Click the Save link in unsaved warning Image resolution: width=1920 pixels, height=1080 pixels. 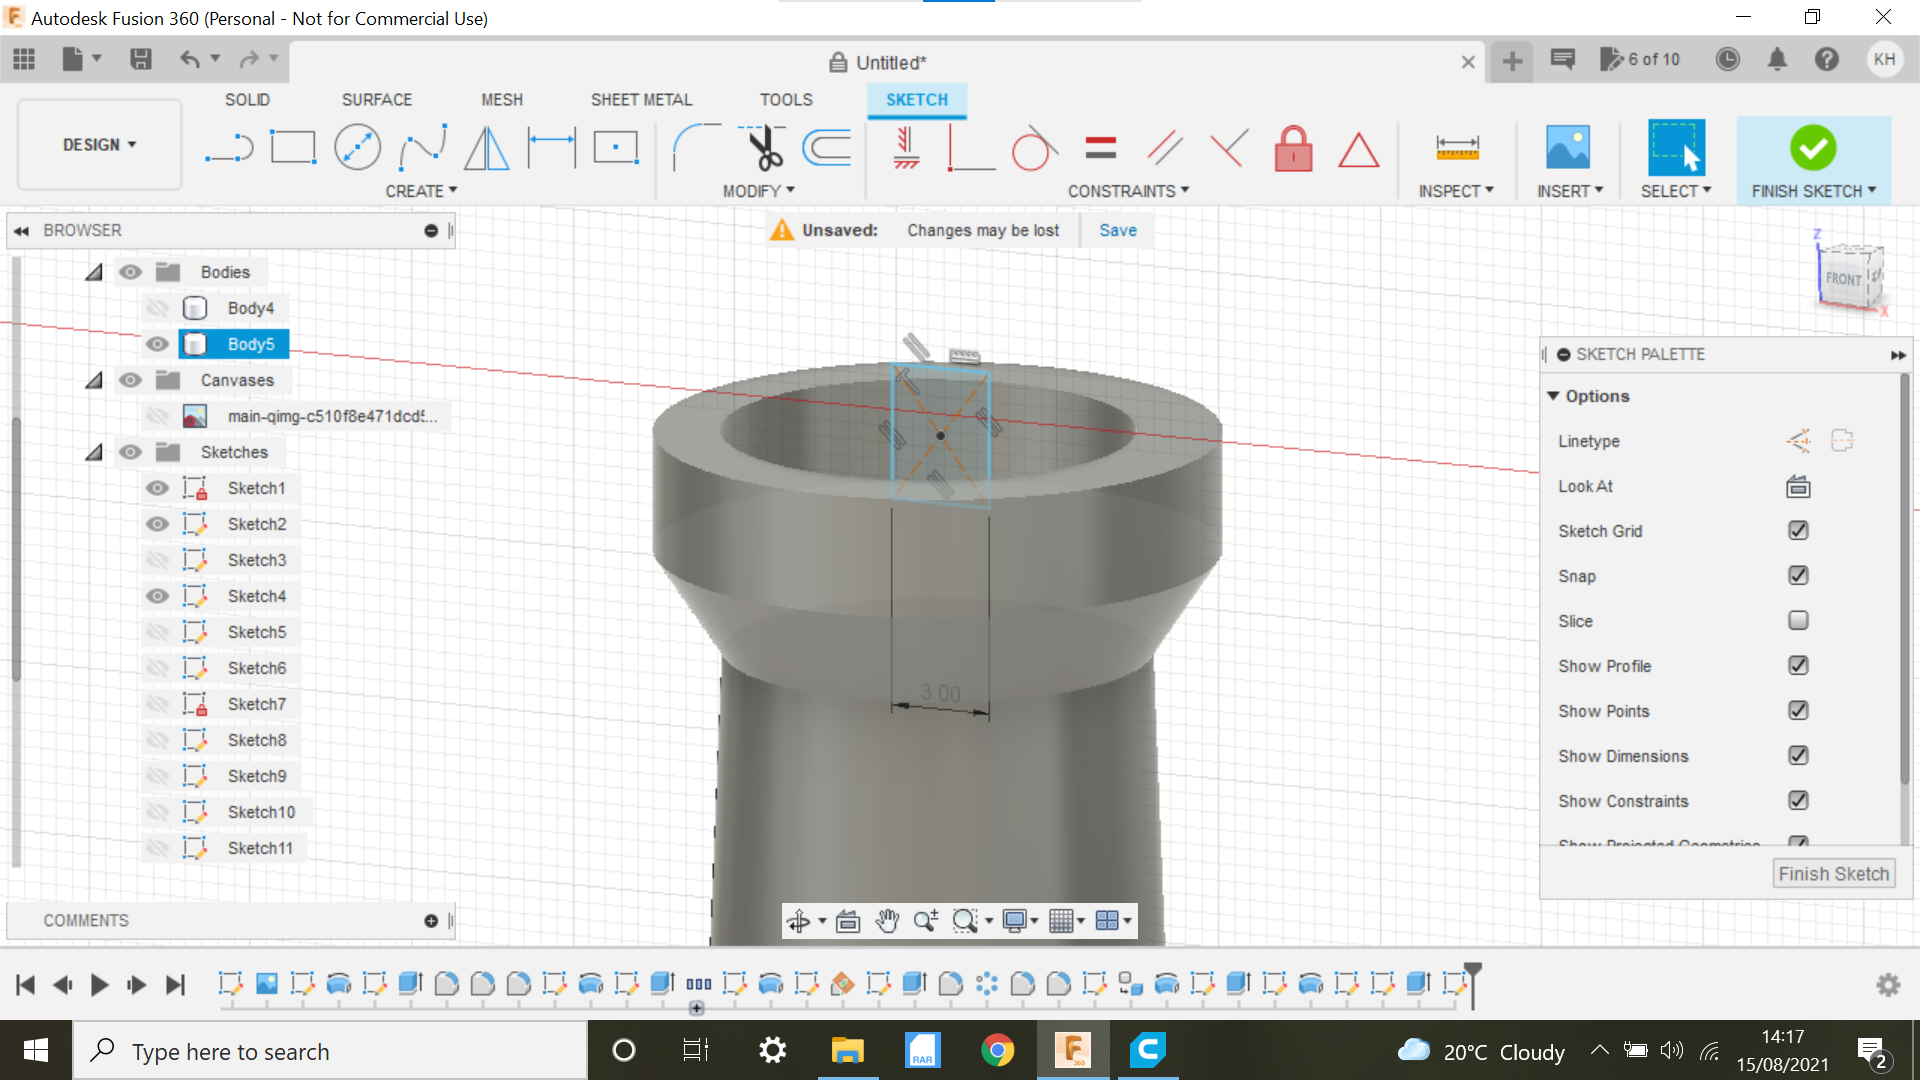click(x=1118, y=230)
